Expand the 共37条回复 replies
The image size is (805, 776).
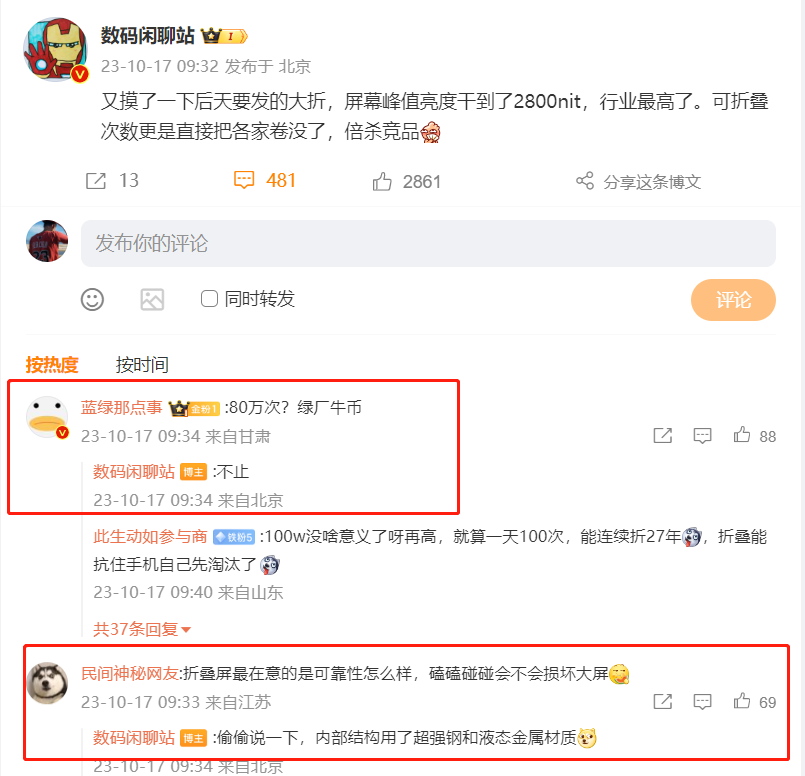[x=142, y=629]
